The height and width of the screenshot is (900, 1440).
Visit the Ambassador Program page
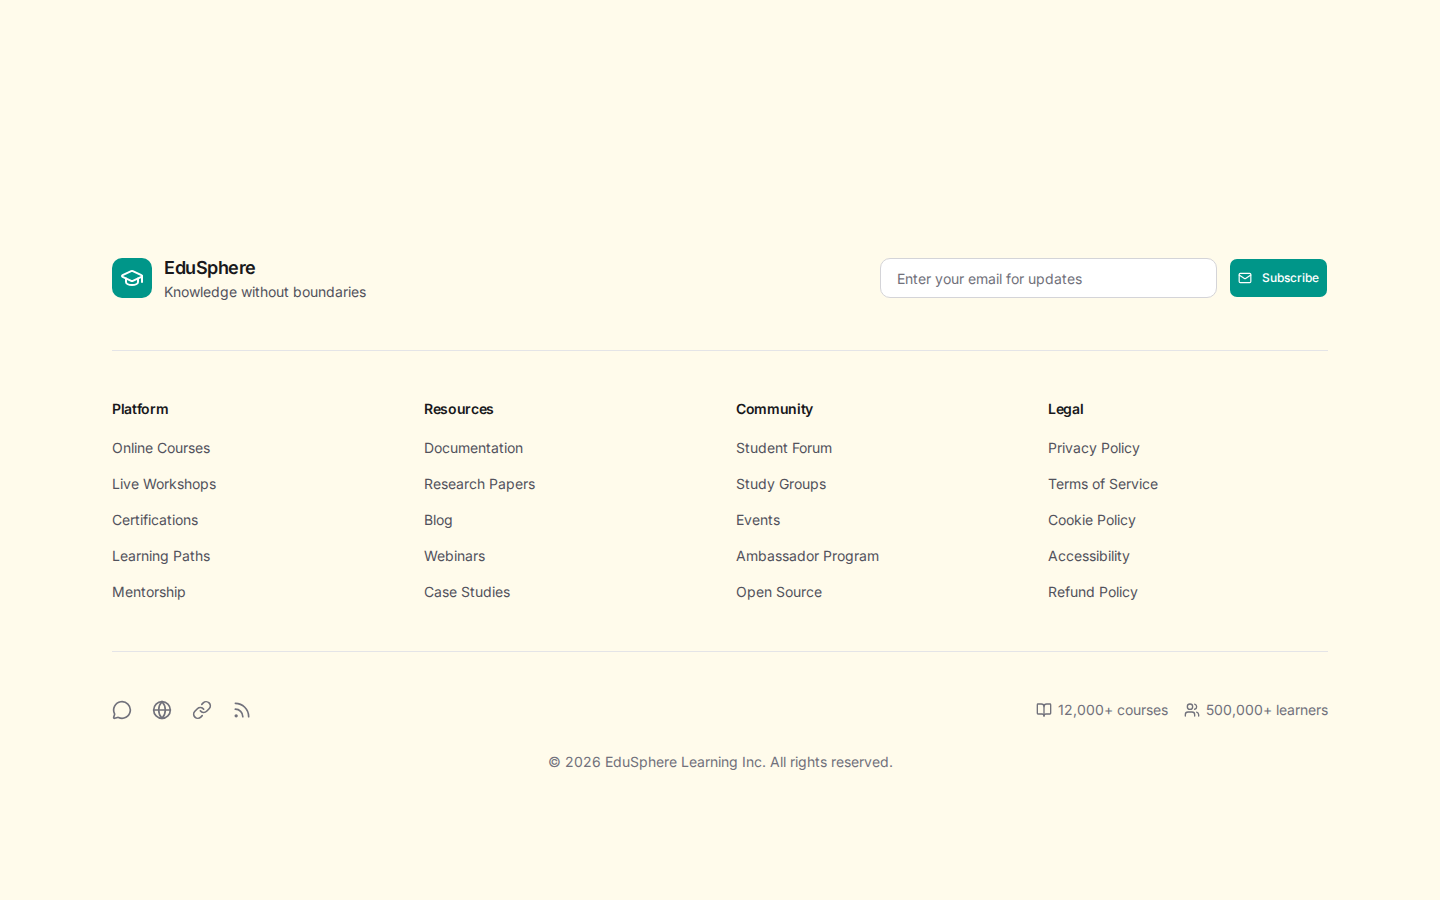(807, 556)
